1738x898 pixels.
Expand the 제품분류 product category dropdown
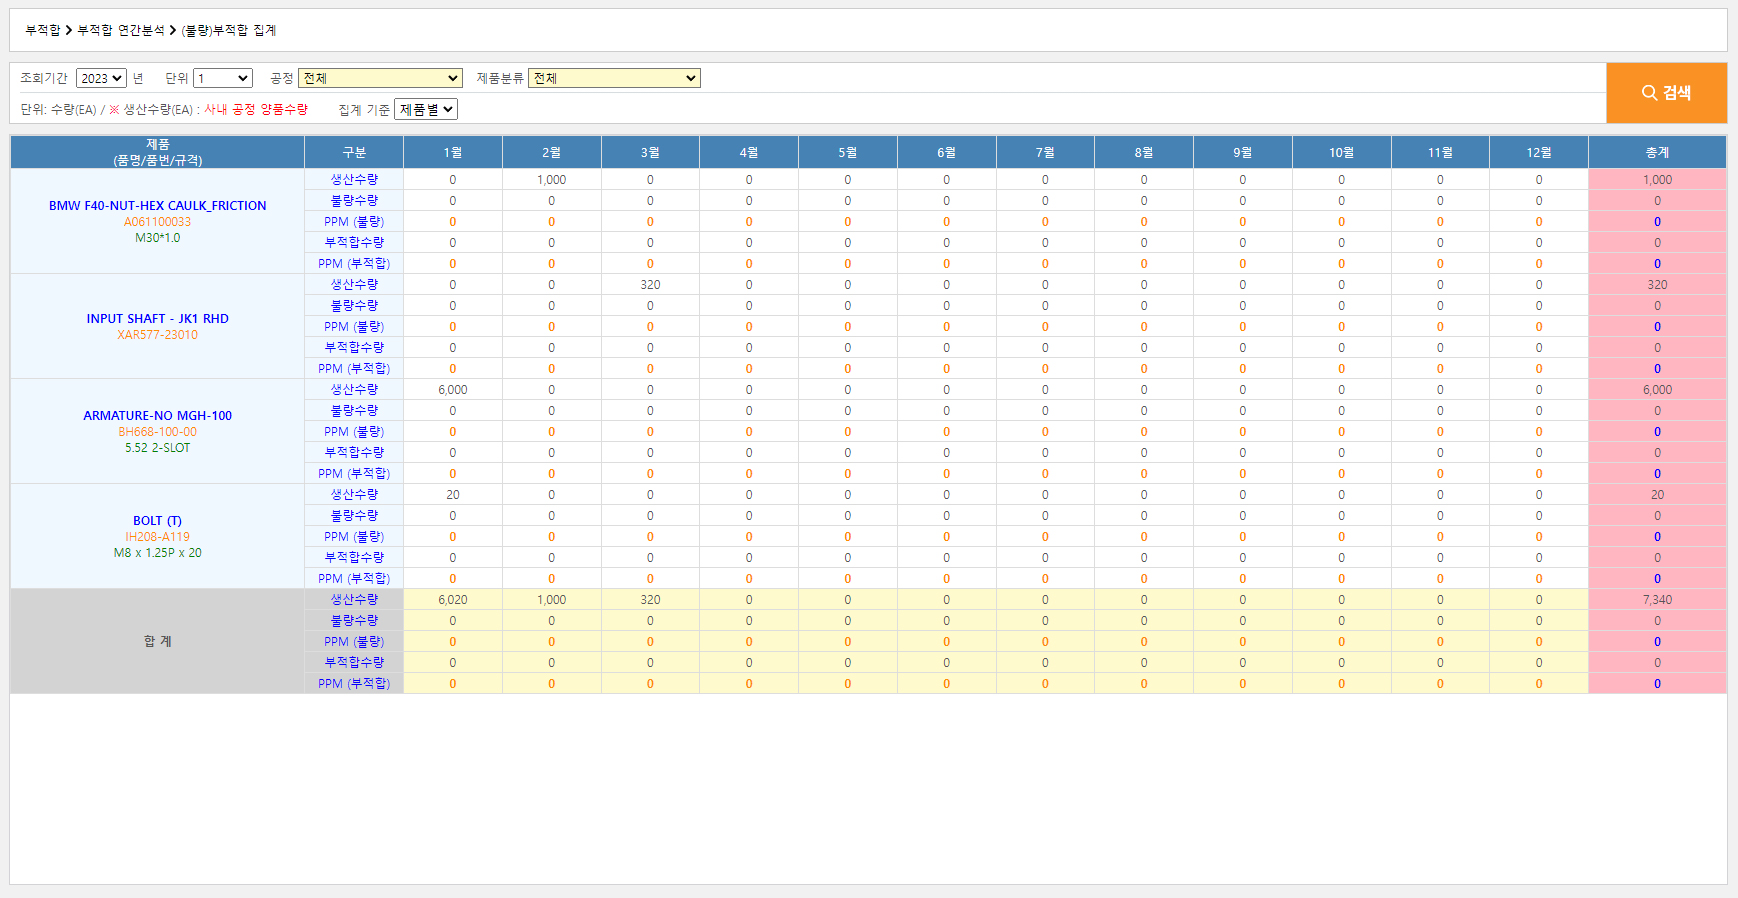(x=614, y=78)
